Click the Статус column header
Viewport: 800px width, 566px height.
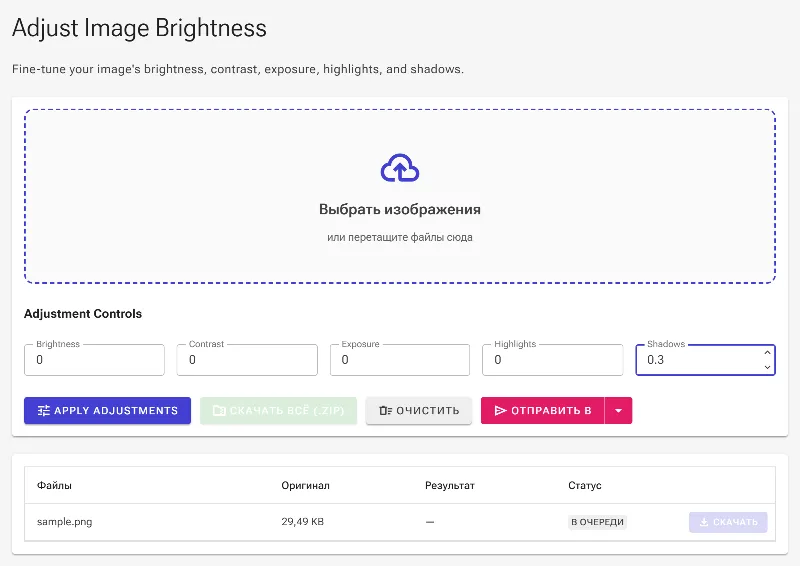[x=585, y=485]
